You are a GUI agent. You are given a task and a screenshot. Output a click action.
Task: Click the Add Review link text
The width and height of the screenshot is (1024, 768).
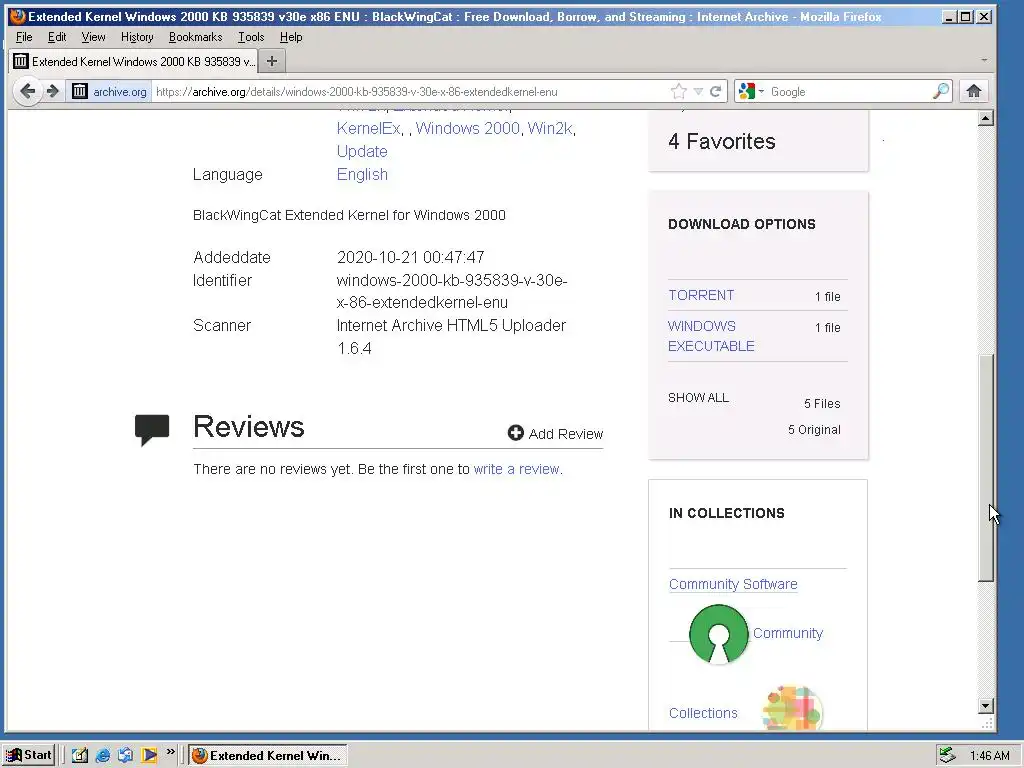(566, 434)
